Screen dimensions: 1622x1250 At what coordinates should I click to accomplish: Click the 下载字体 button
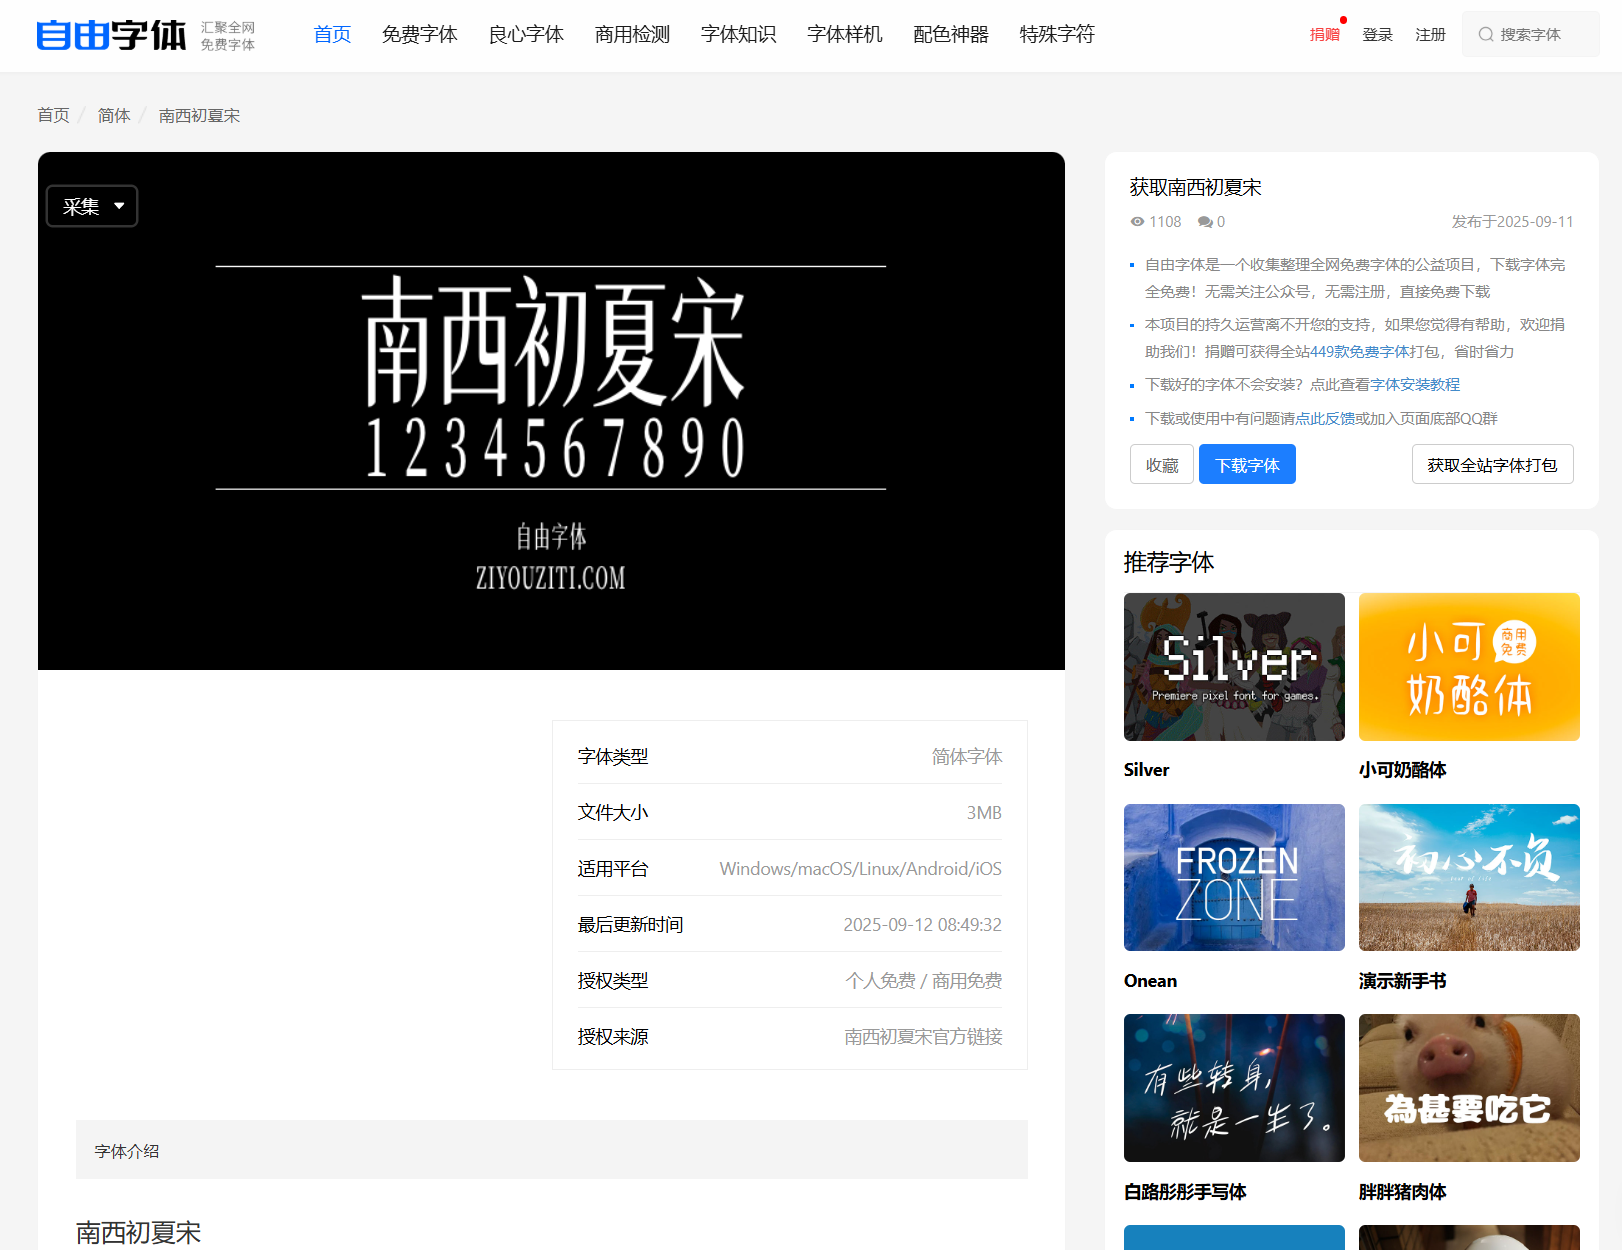(1247, 465)
